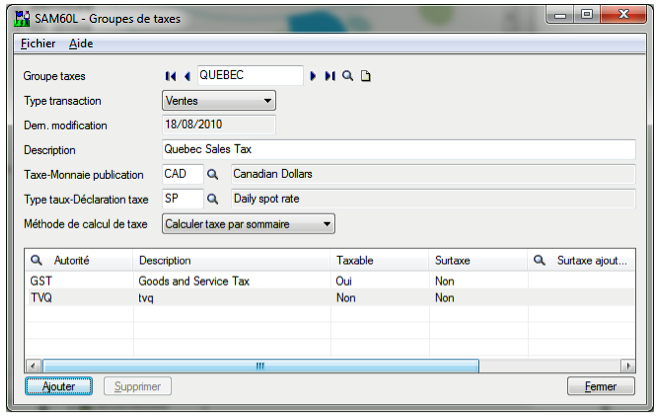Click Taxable value Non for TVQ
Screen dimensions: 659x419
[380, 298]
